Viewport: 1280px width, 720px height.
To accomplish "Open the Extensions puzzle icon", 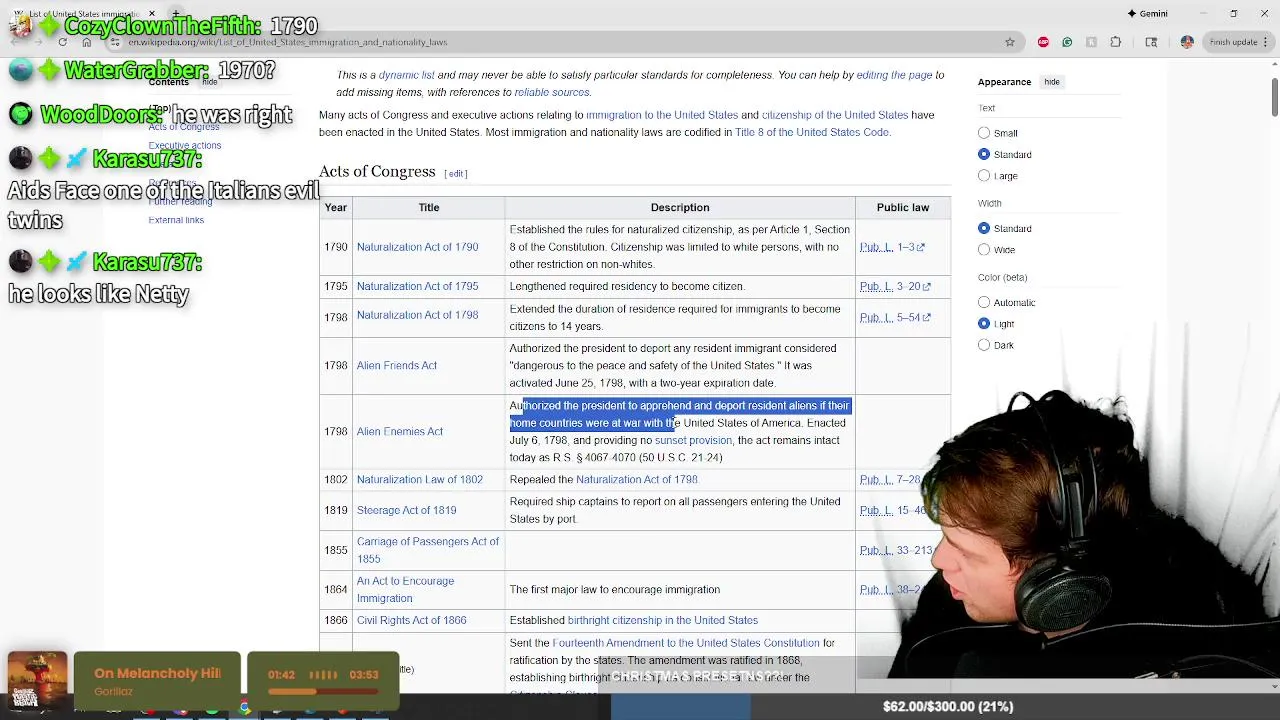I will [x=1116, y=42].
